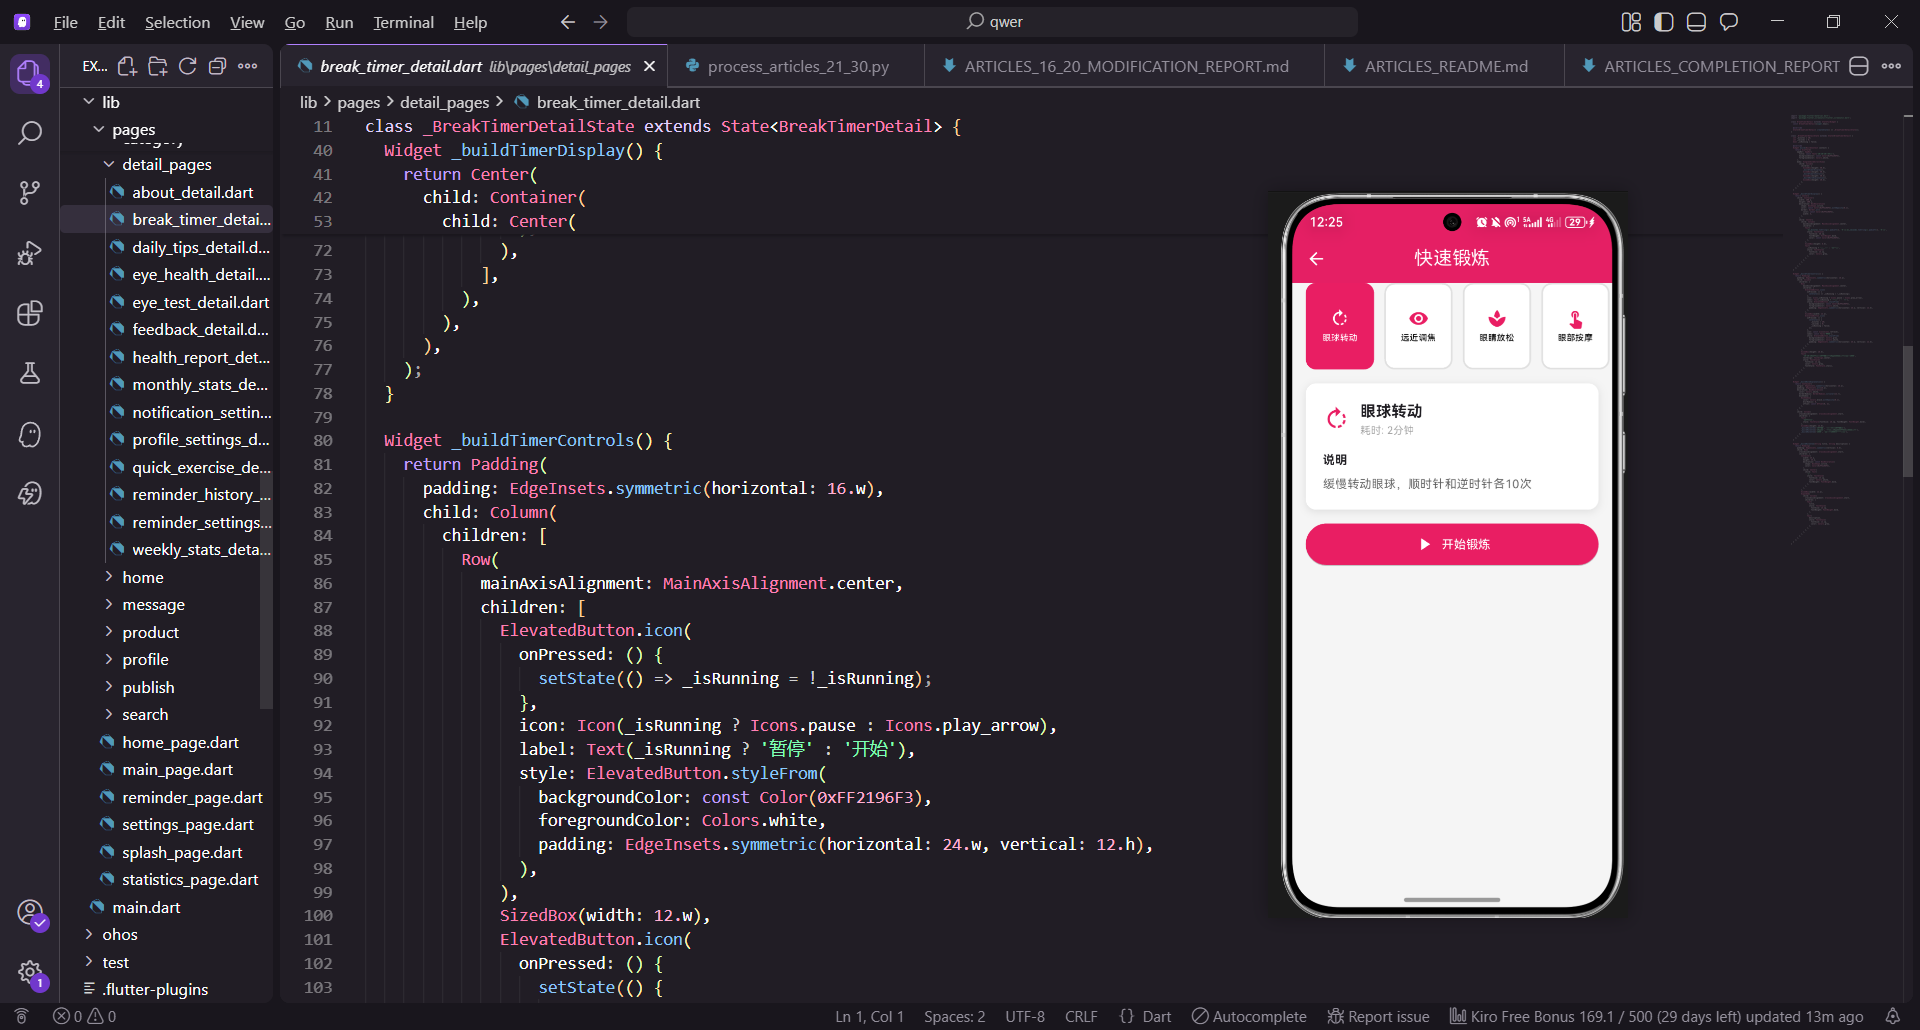The height and width of the screenshot is (1030, 1920).
Task: Click the editor minimap
Action: pyautogui.click(x=1840, y=330)
